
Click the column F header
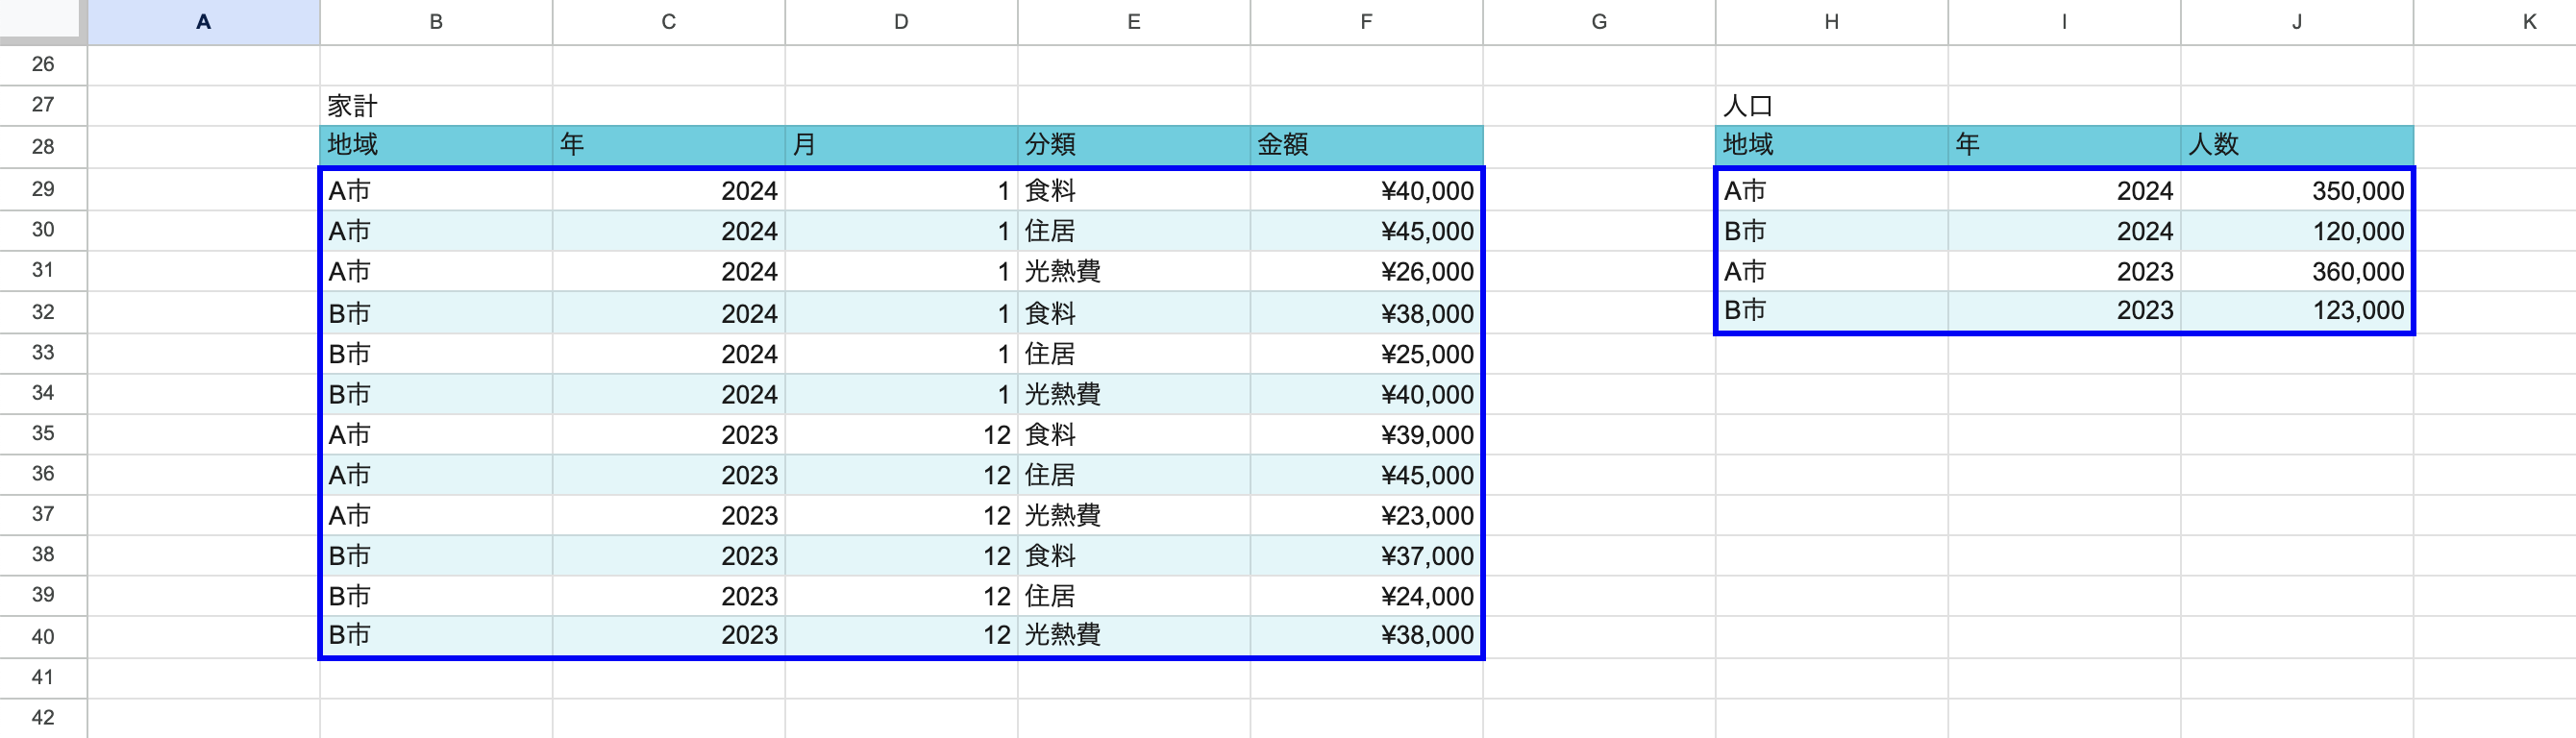pos(1365,22)
